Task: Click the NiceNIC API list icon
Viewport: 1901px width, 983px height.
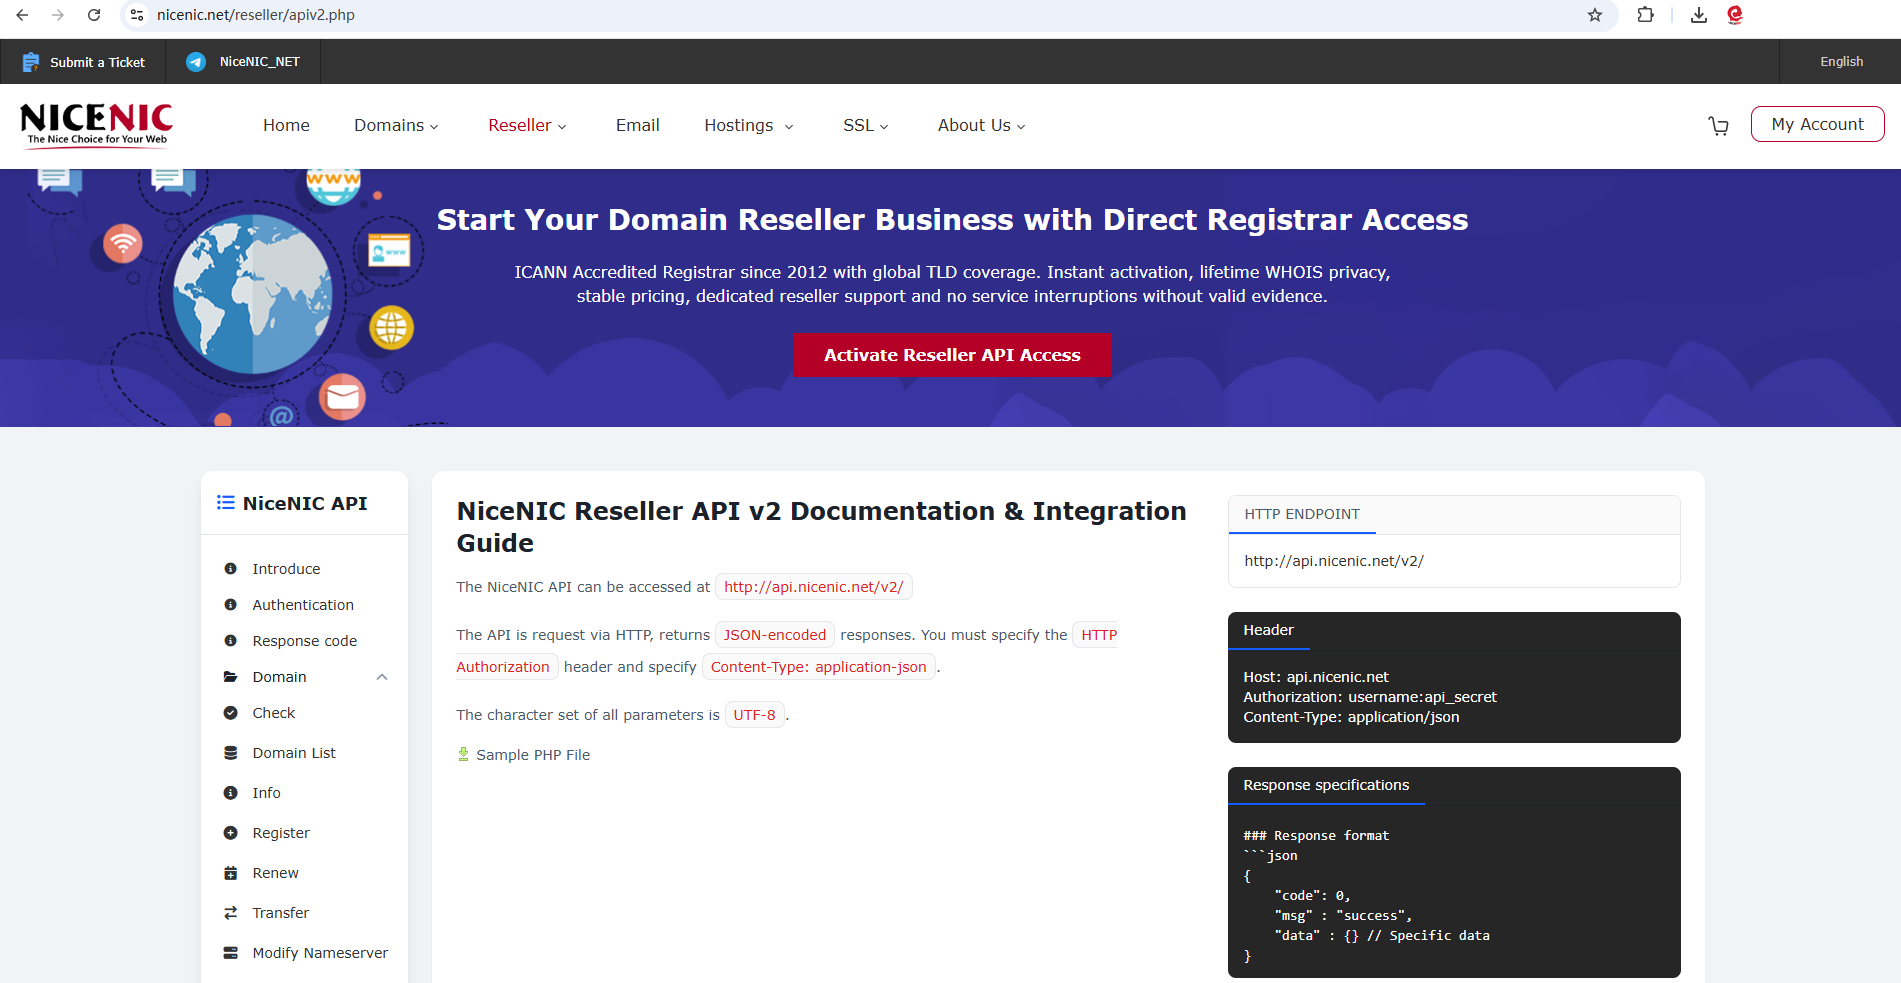Action: click(x=226, y=503)
